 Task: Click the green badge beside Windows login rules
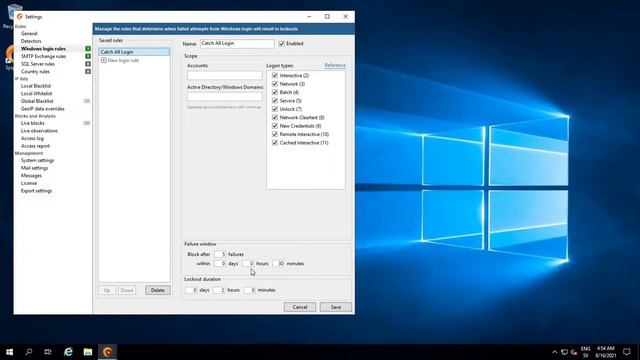coord(88,49)
